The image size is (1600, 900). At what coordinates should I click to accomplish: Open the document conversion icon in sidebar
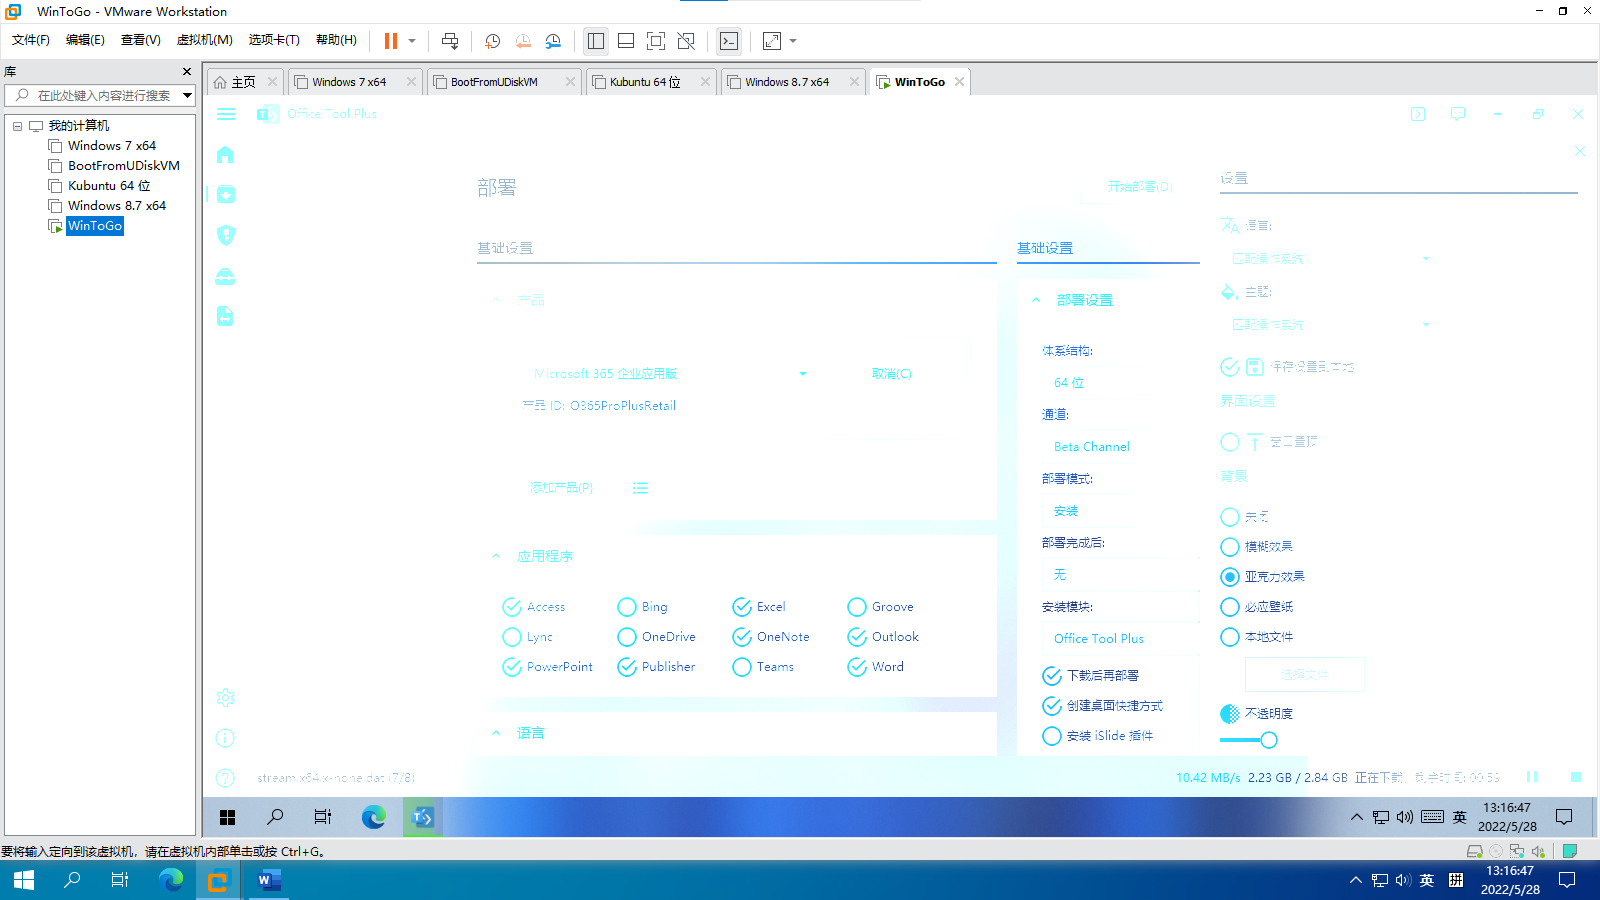[x=225, y=316]
